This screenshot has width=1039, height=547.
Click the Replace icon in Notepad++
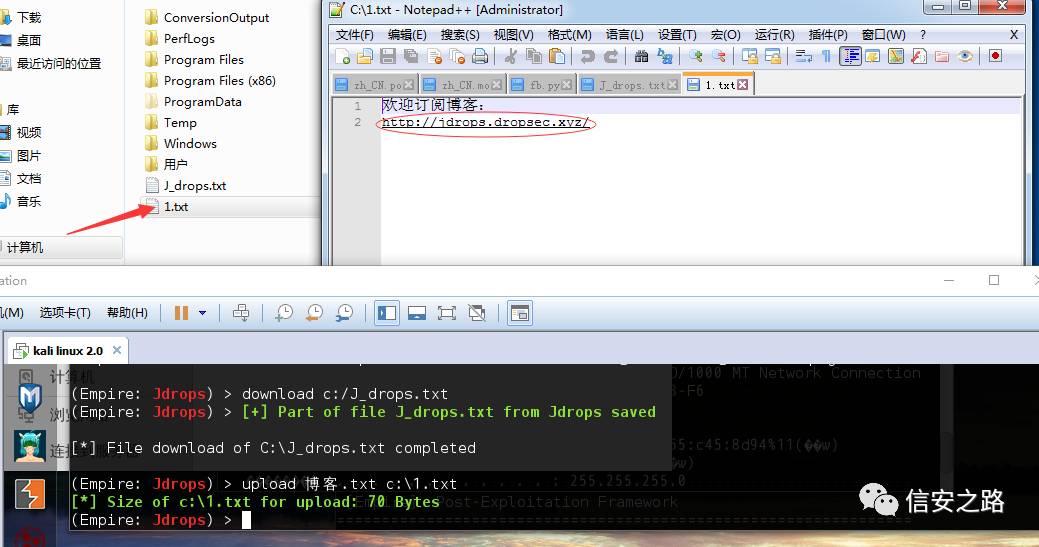coord(665,56)
